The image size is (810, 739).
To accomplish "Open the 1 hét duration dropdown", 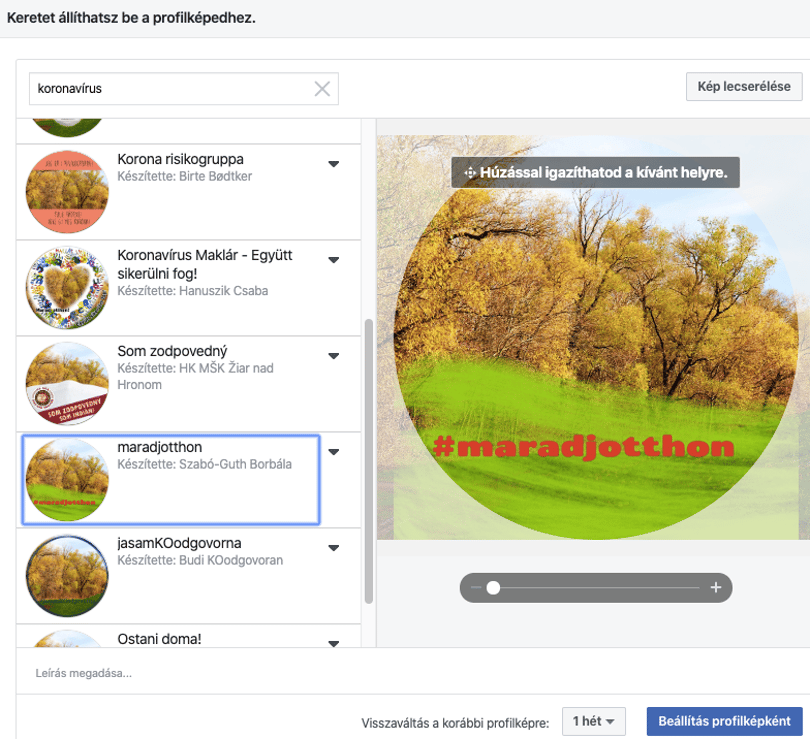I will [594, 721].
